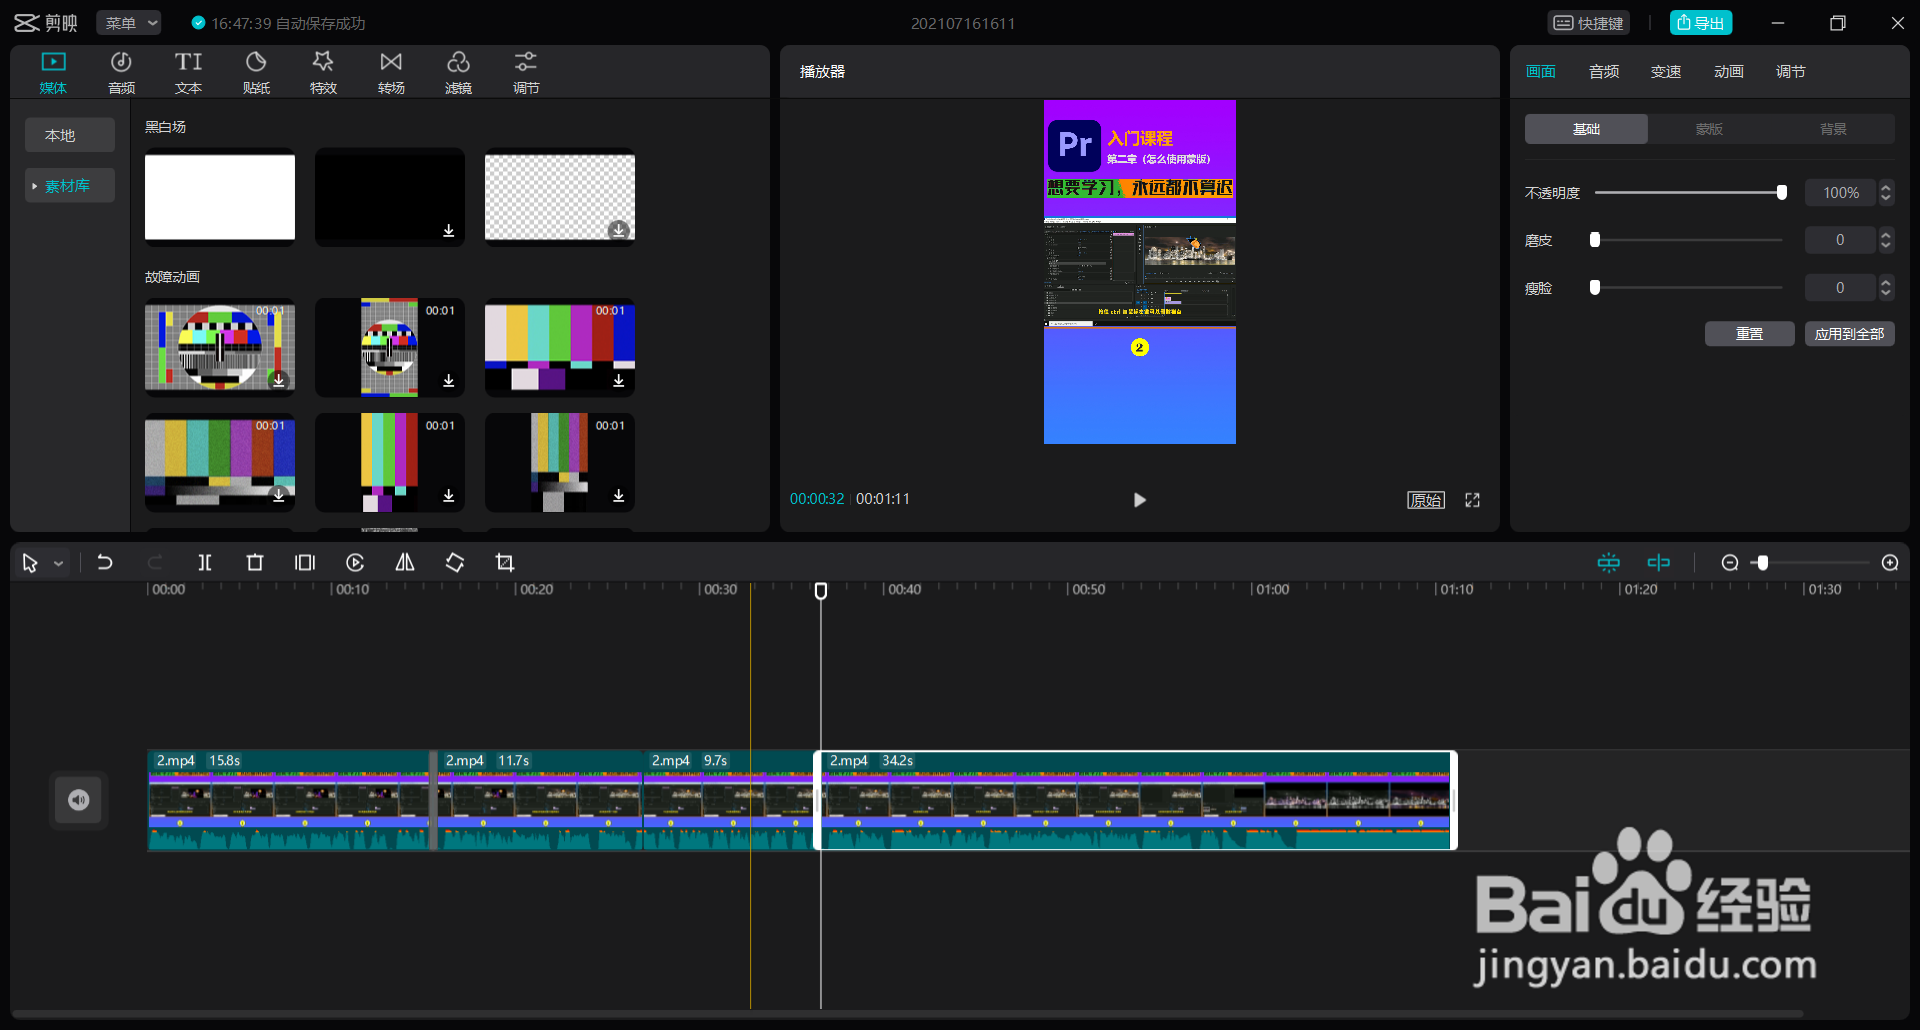This screenshot has width=1920, height=1030.
Task: Click the redo arrow in timeline toolbar
Action: click(x=155, y=563)
